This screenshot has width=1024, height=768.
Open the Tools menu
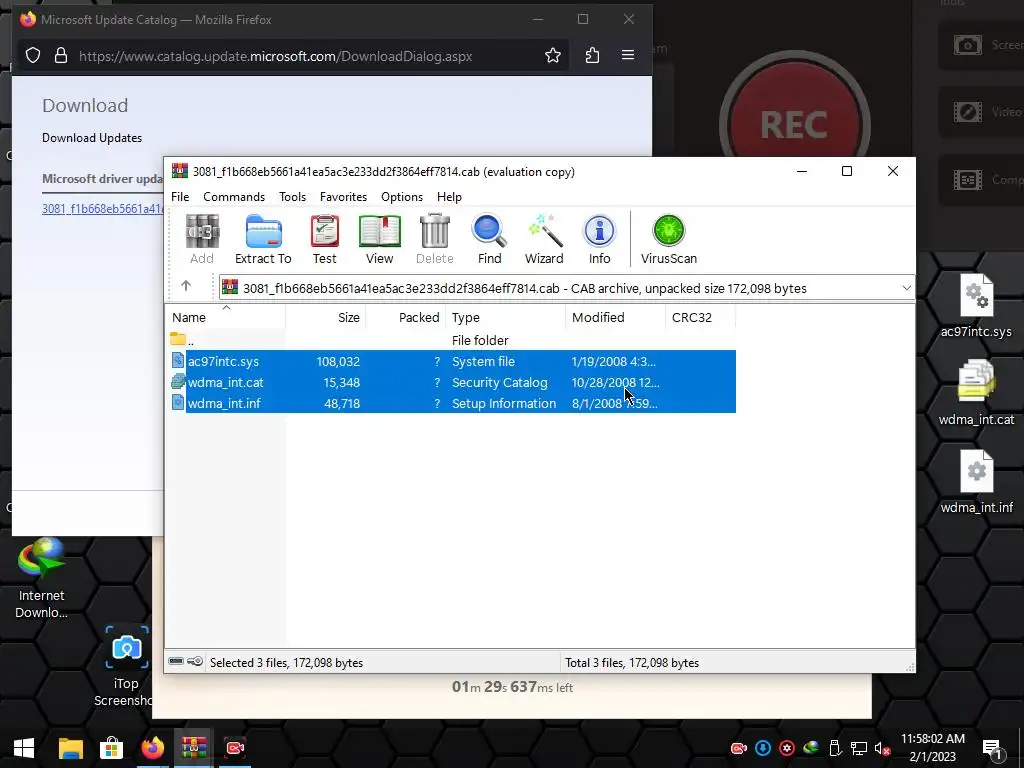click(x=293, y=197)
